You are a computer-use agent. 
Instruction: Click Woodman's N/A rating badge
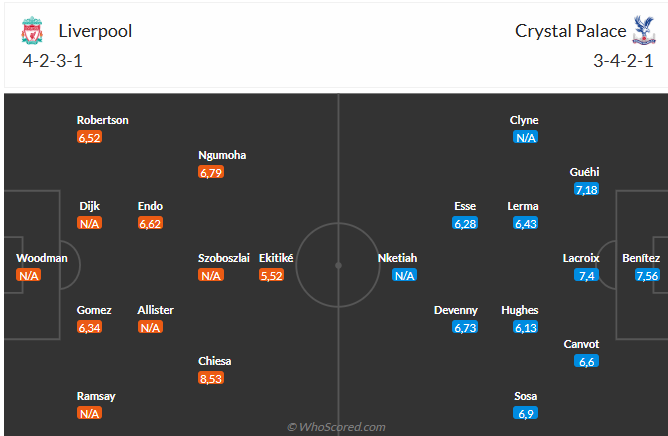coord(28,275)
